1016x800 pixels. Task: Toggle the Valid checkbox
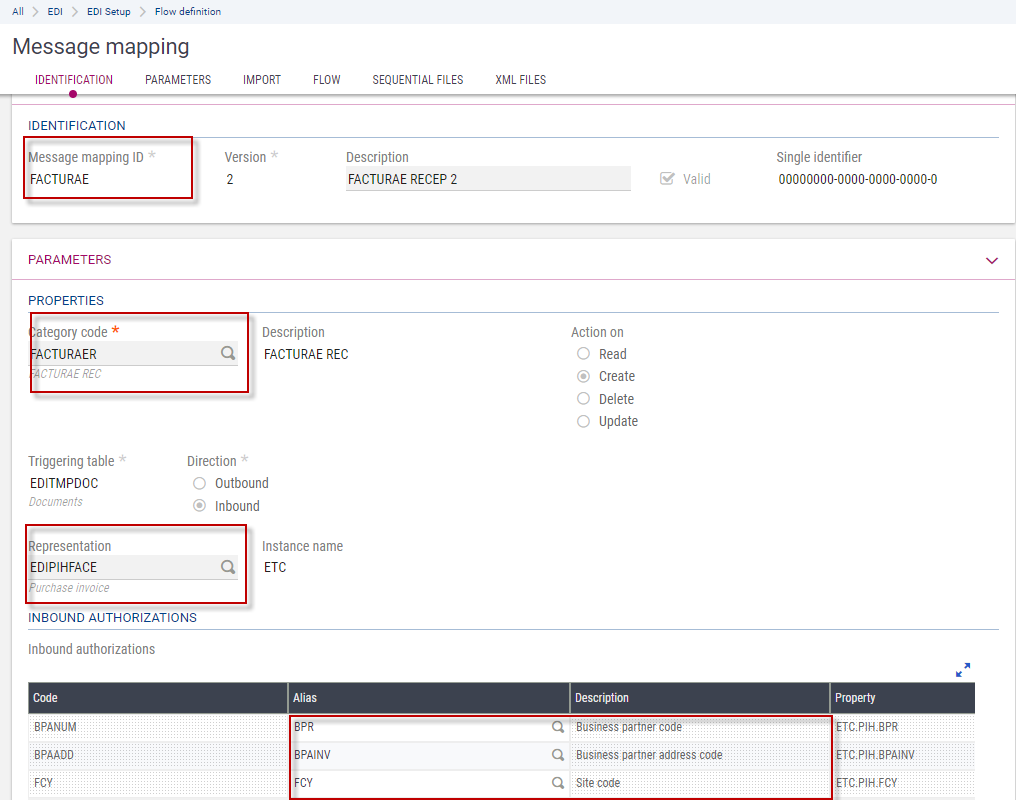pos(668,179)
